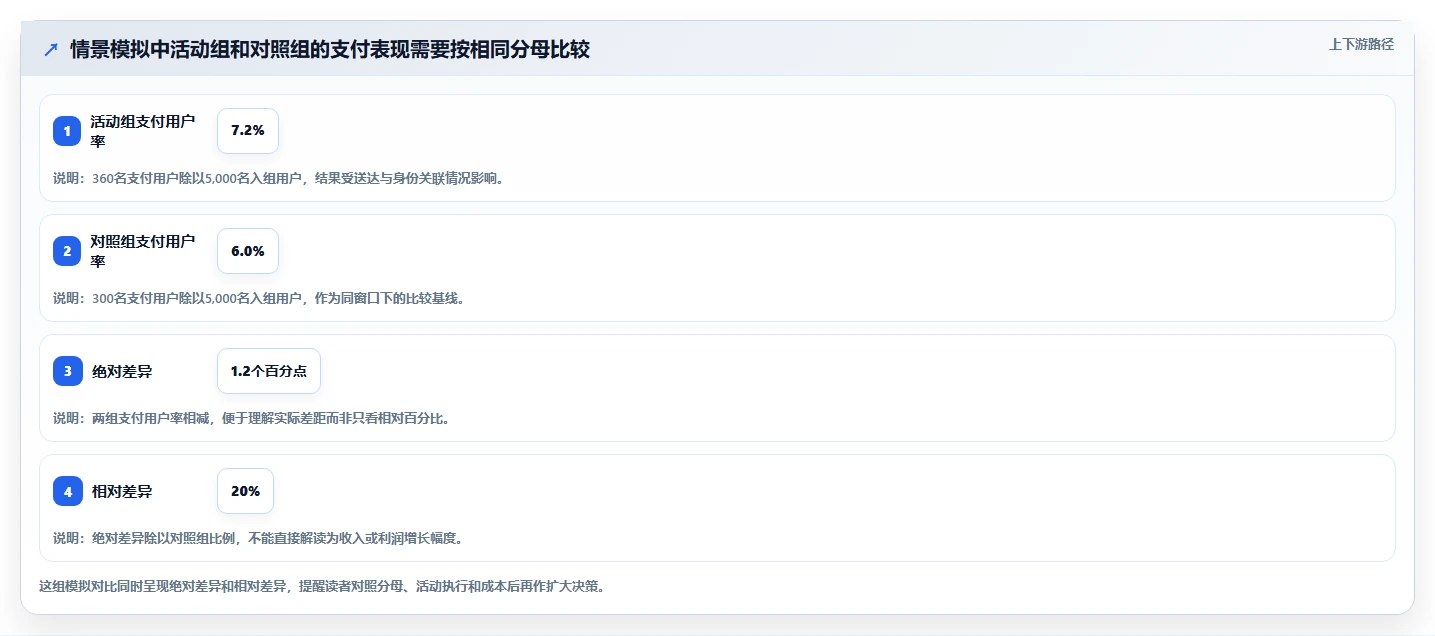Select the 7.2% value chip
This screenshot has height=636, width=1435.
248,131
